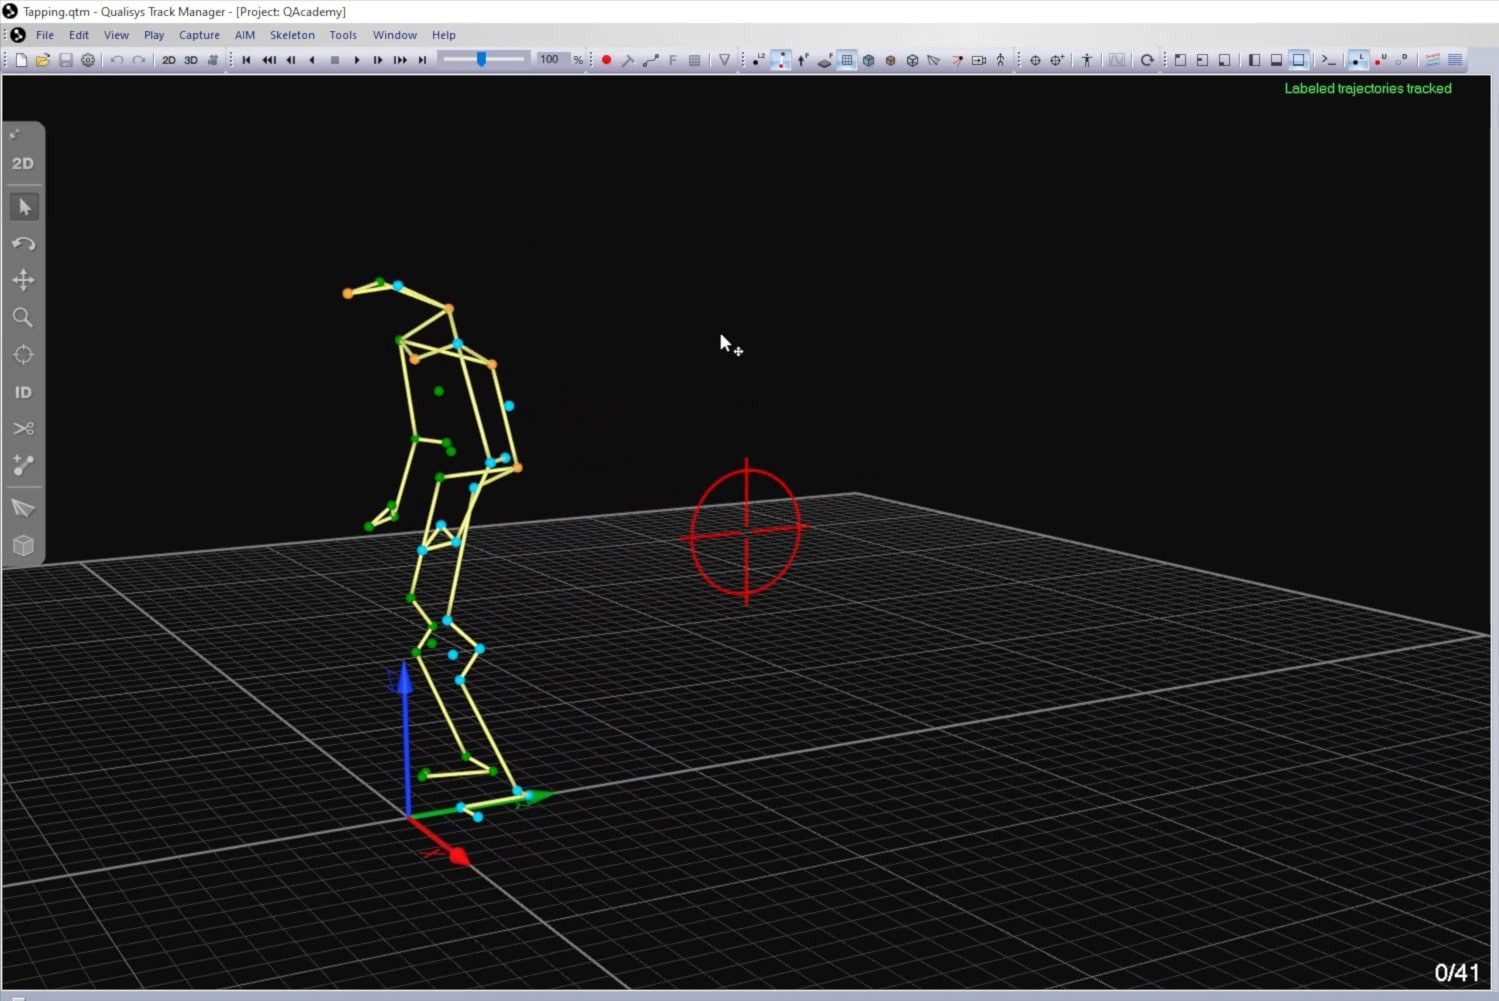The image size is (1499, 1001).
Task: Toggle the red camera rays icon
Action: pos(957,60)
